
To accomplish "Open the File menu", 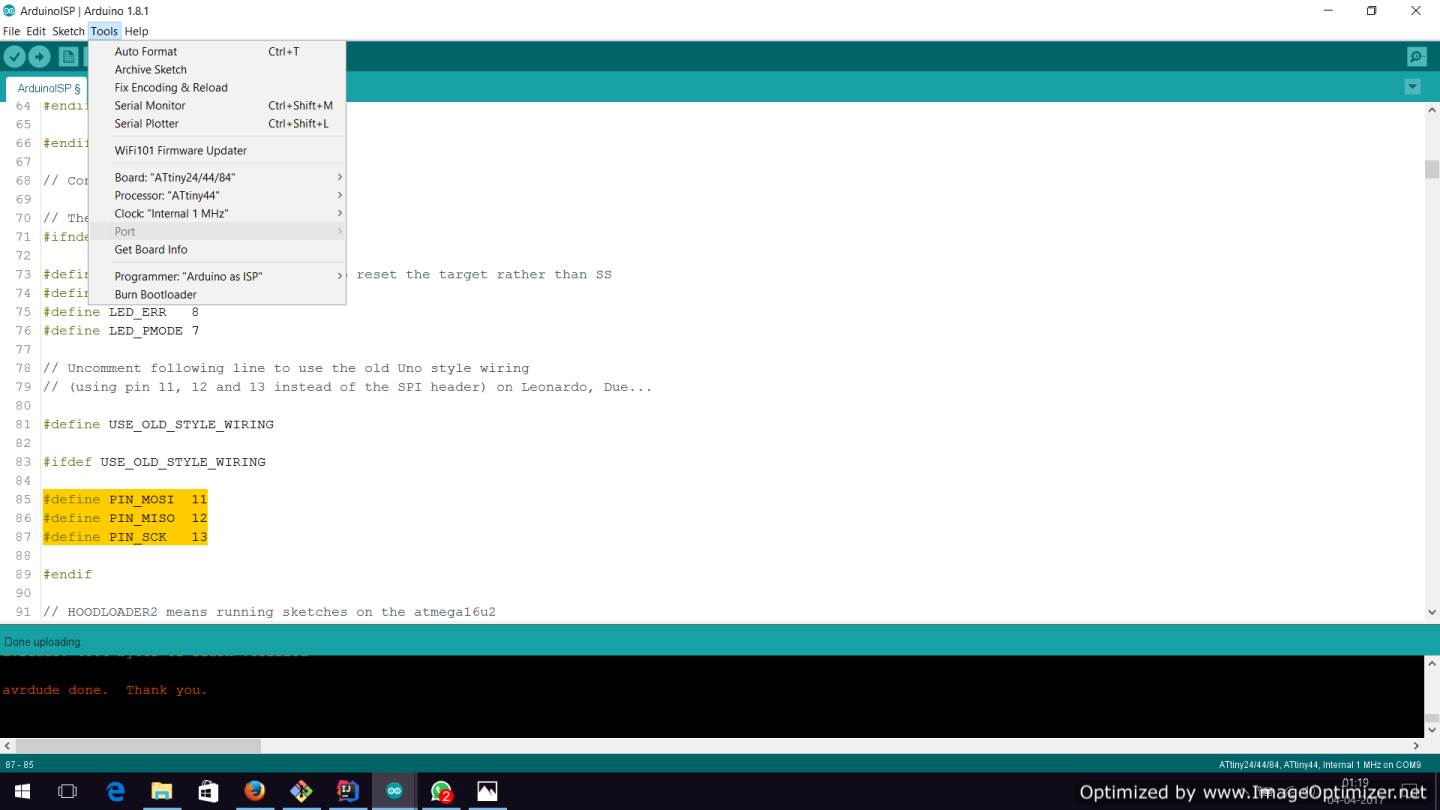I will click(11, 31).
